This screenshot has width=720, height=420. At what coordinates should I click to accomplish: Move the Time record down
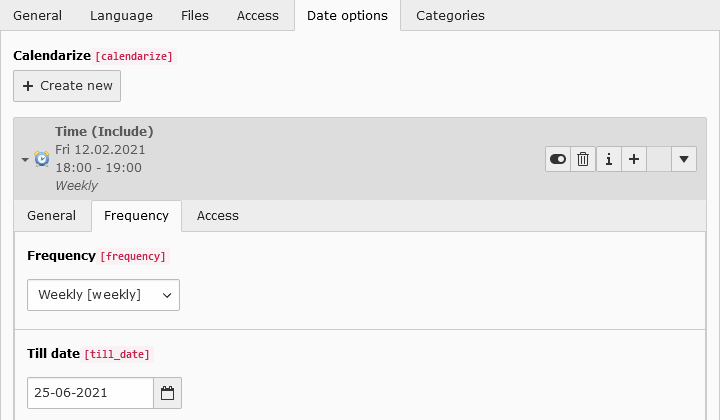click(x=684, y=159)
